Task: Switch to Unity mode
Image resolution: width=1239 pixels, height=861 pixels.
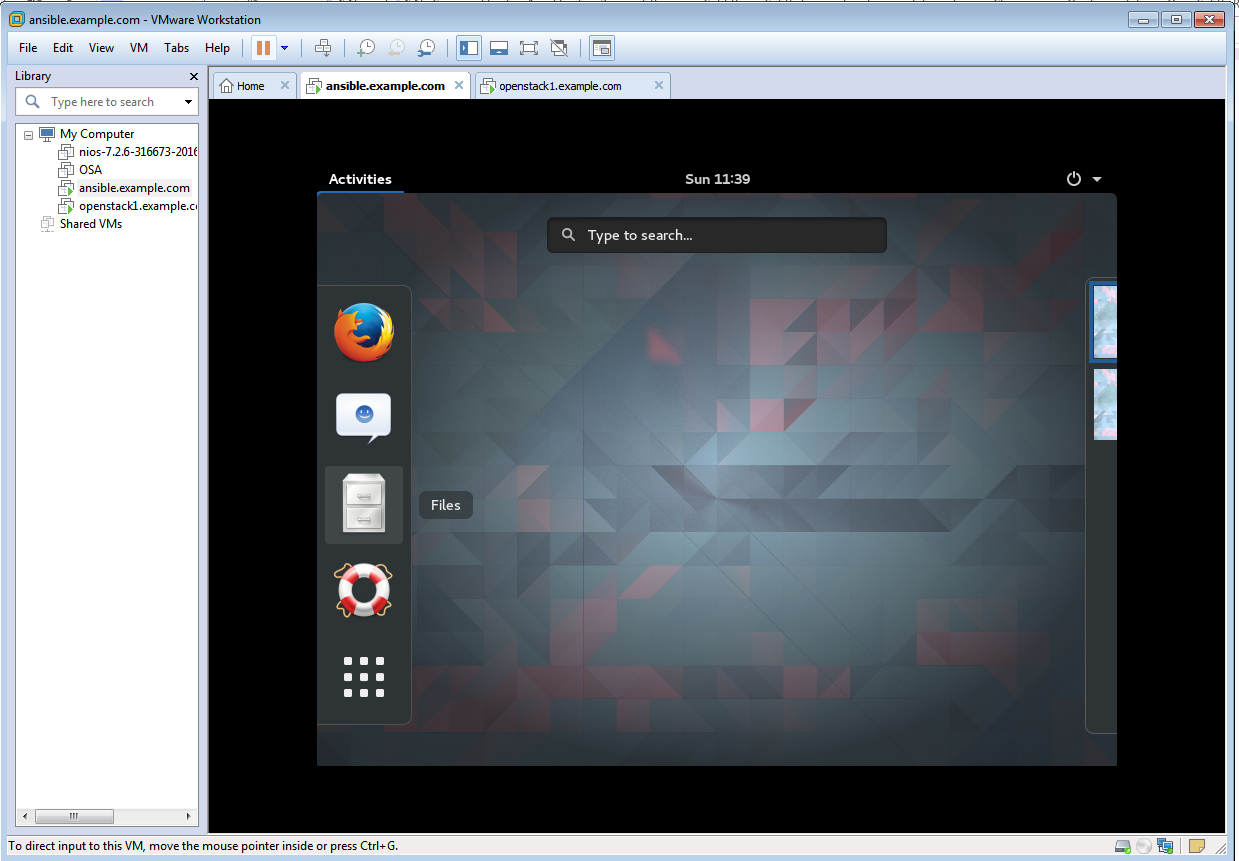Action: pyautogui.click(x=559, y=47)
